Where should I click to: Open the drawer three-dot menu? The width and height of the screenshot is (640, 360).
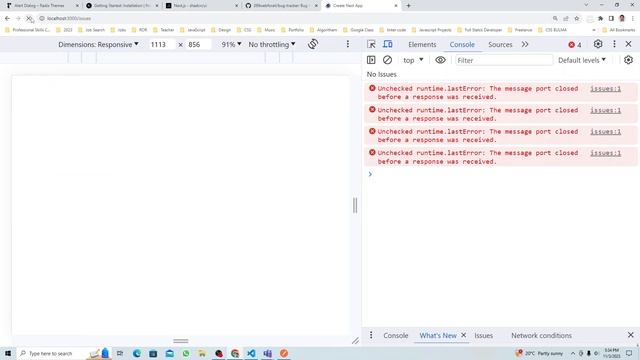pyautogui.click(x=371, y=335)
